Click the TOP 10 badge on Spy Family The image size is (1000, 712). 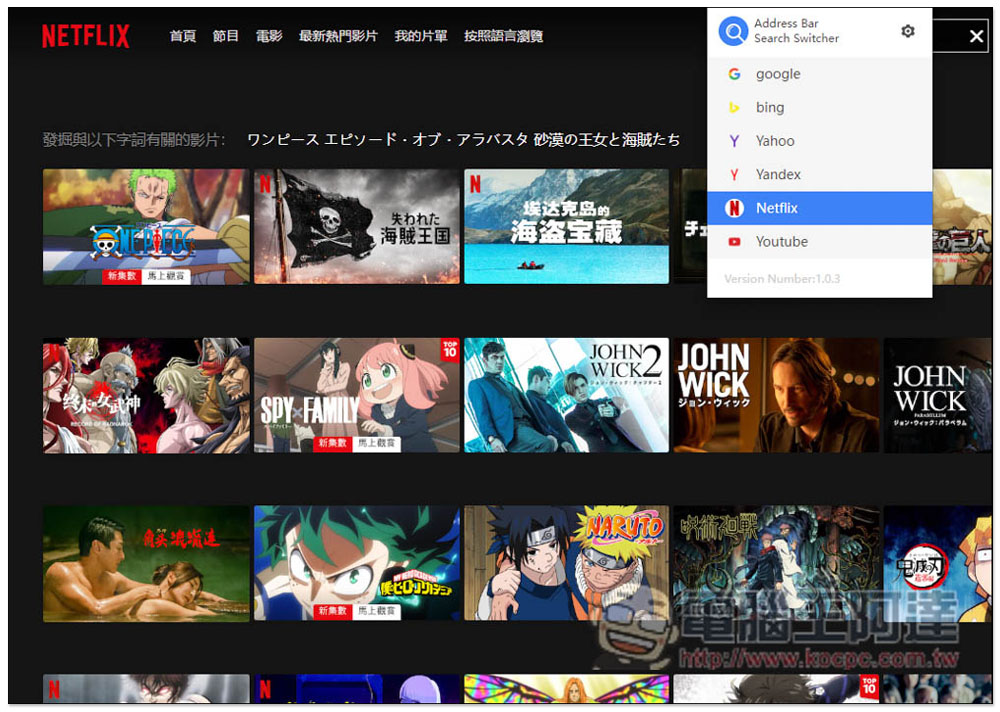[x=450, y=350]
